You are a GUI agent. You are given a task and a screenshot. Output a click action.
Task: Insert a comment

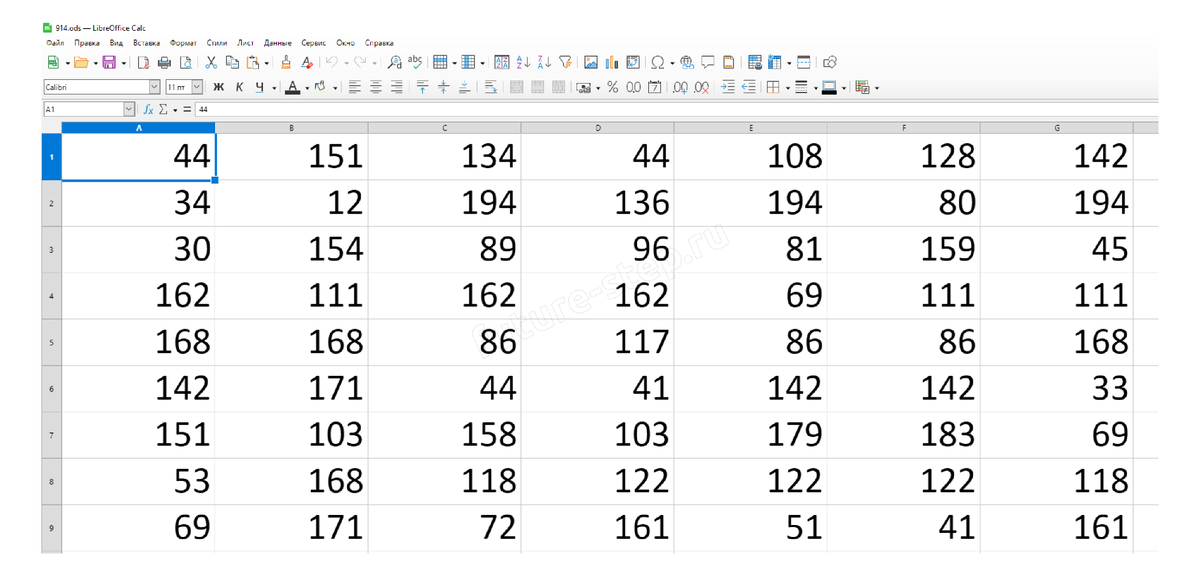(x=708, y=62)
